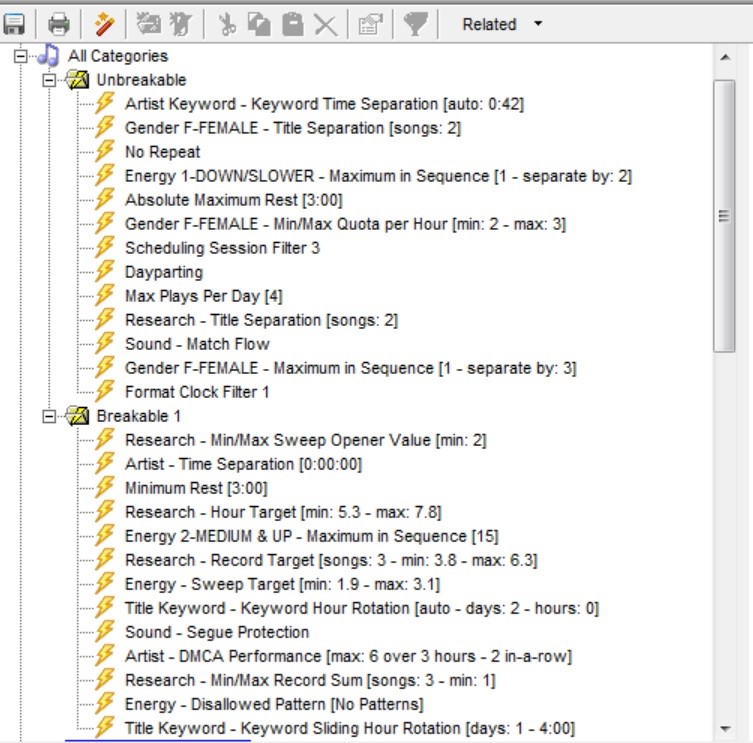Collapse the All Categories tree node
Screen dimensions: 753x743
click(19, 56)
